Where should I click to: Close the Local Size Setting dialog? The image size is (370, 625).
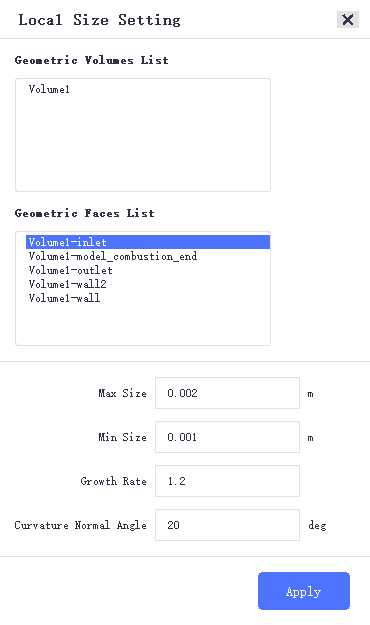[348, 20]
